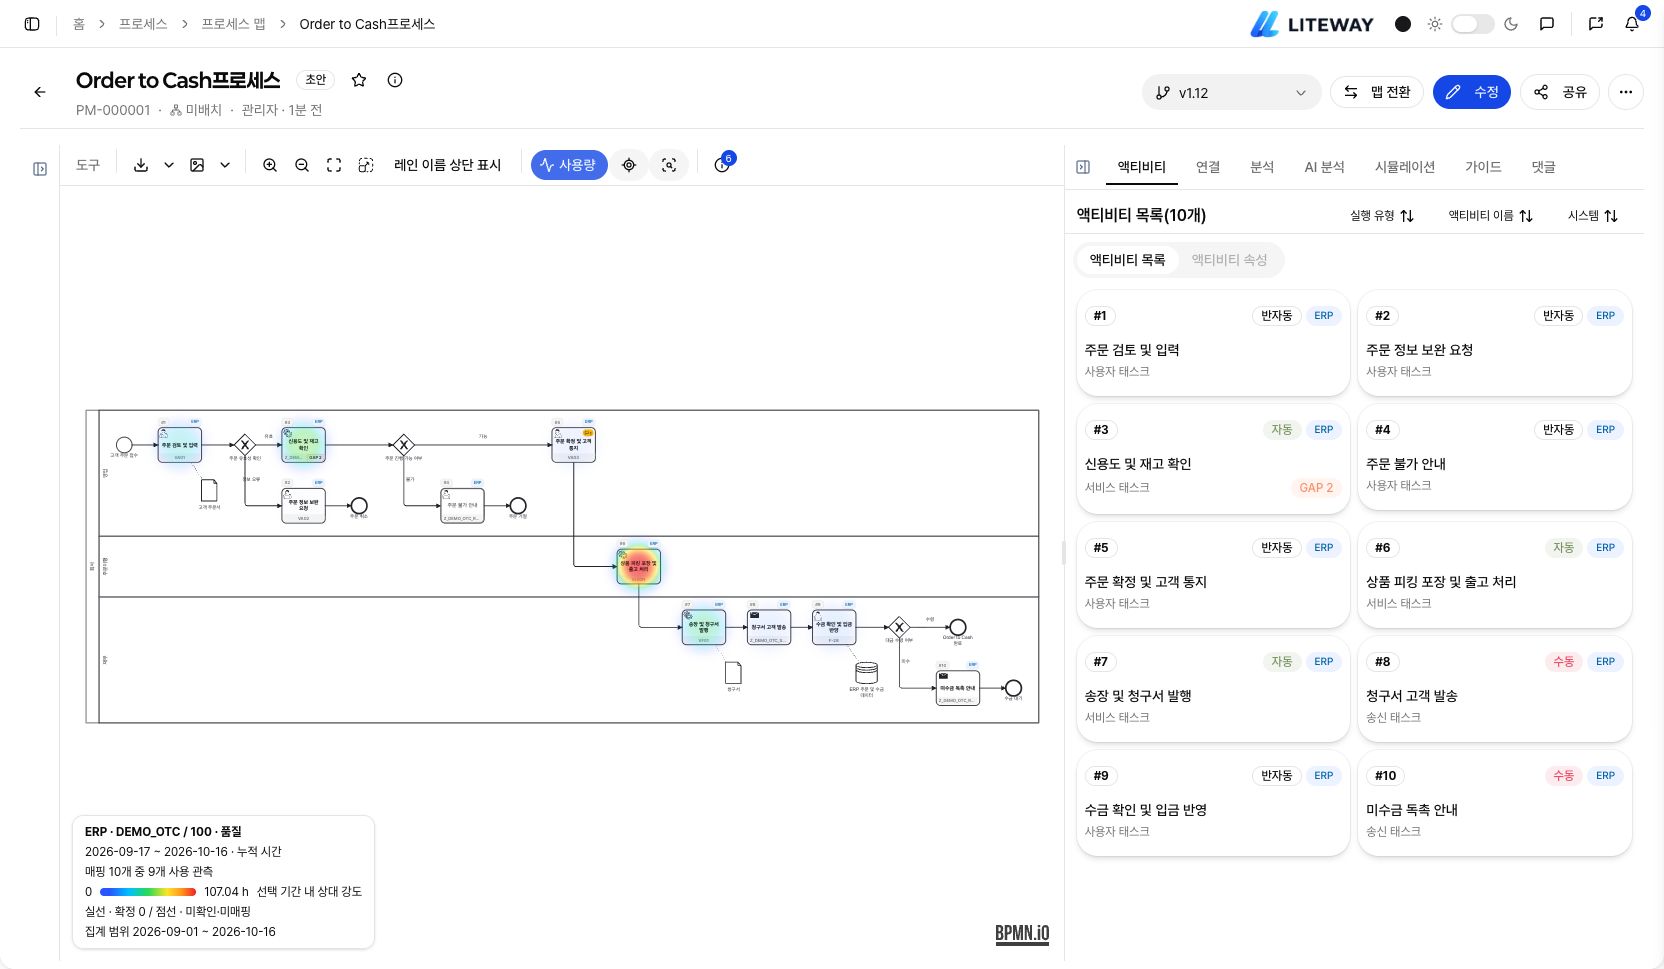
Task: Toggle the 사용량 usage heatmap
Action: coord(569,165)
